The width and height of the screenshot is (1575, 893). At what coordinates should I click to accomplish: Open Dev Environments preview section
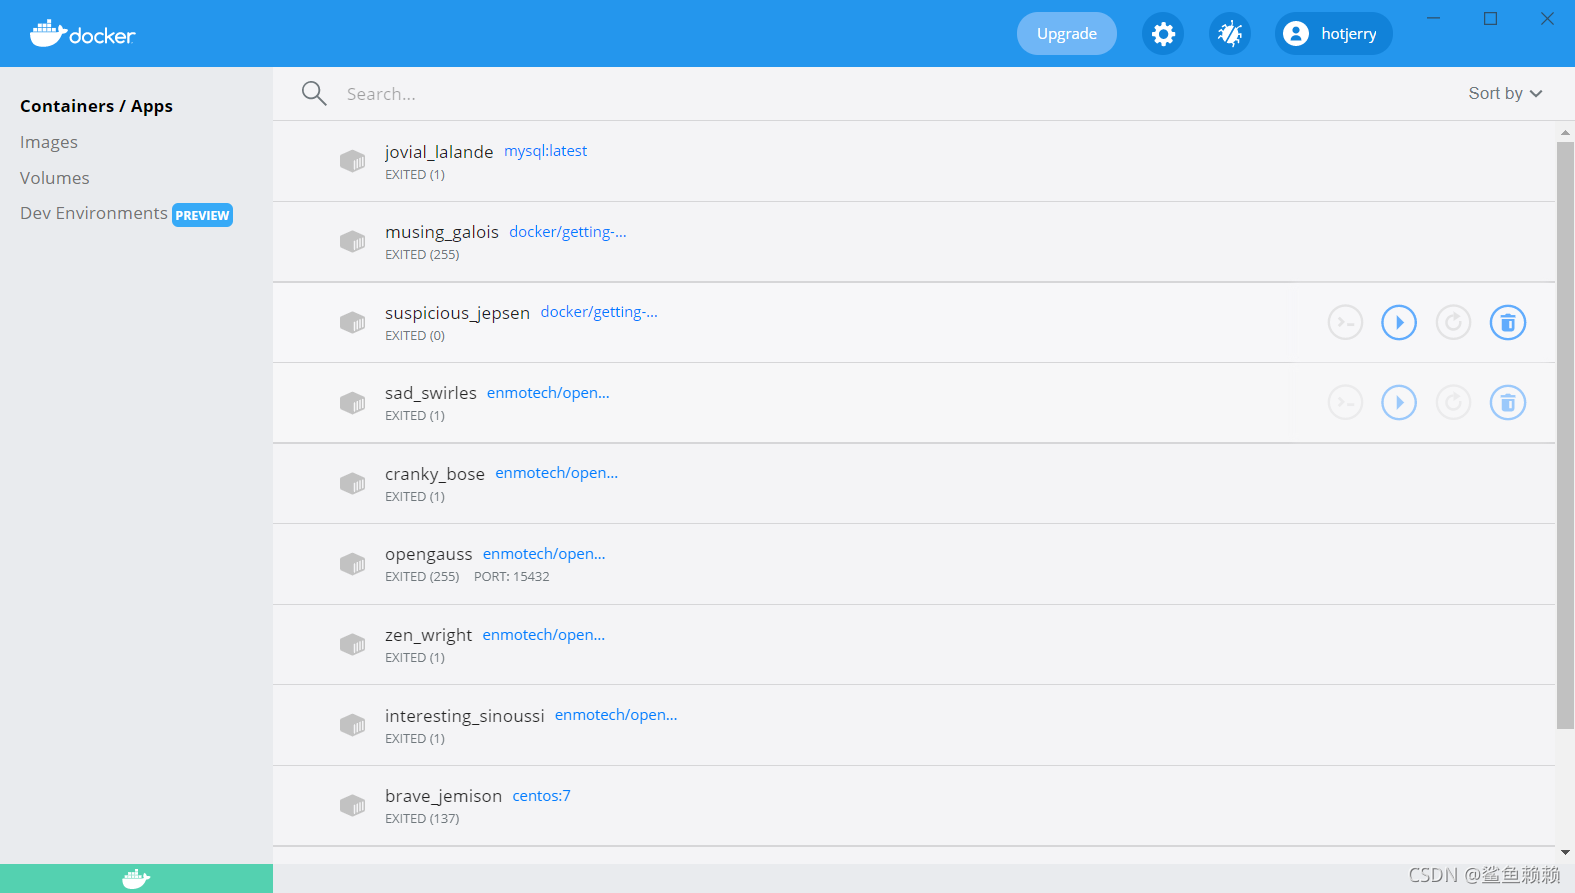(94, 213)
